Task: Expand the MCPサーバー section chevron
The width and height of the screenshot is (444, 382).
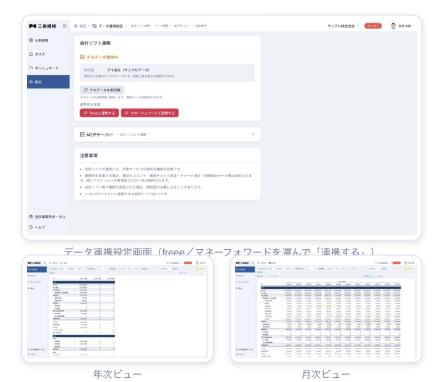Action: pyautogui.click(x=253, y=135)
